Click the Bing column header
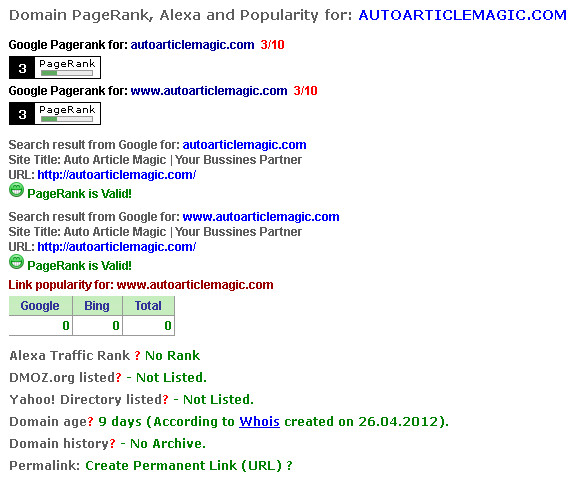The image size is (582, 478). coord(97,306)
